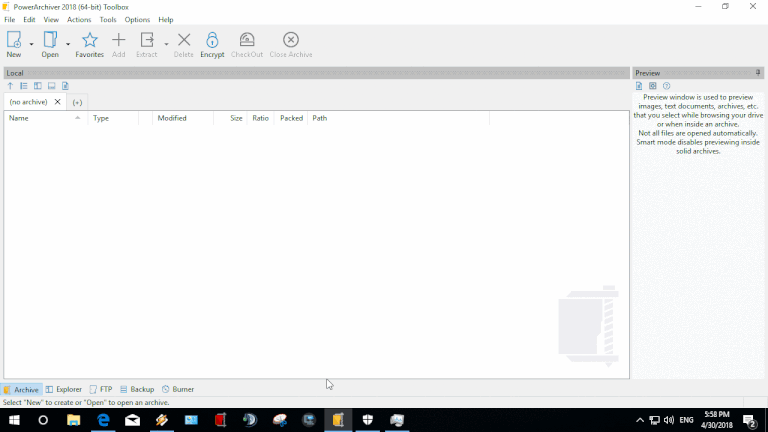The image size is (768, 432).
Task: Open the Windows Start menu
Action: click(x=14, y=420)
